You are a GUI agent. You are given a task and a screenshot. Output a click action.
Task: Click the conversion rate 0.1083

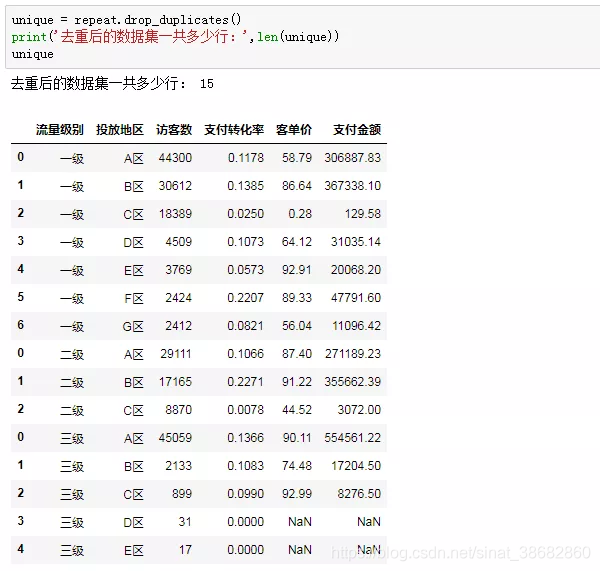(245, 466)
